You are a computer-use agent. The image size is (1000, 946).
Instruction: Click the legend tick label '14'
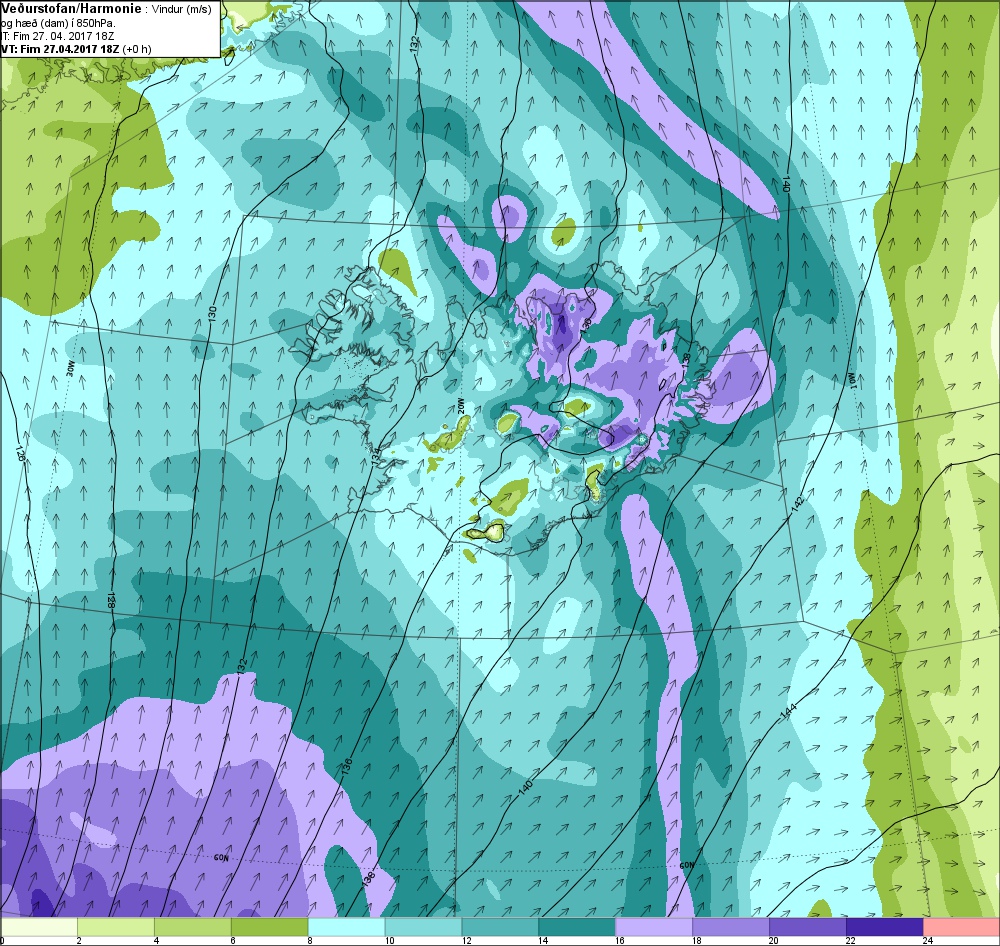coord(543,940)
